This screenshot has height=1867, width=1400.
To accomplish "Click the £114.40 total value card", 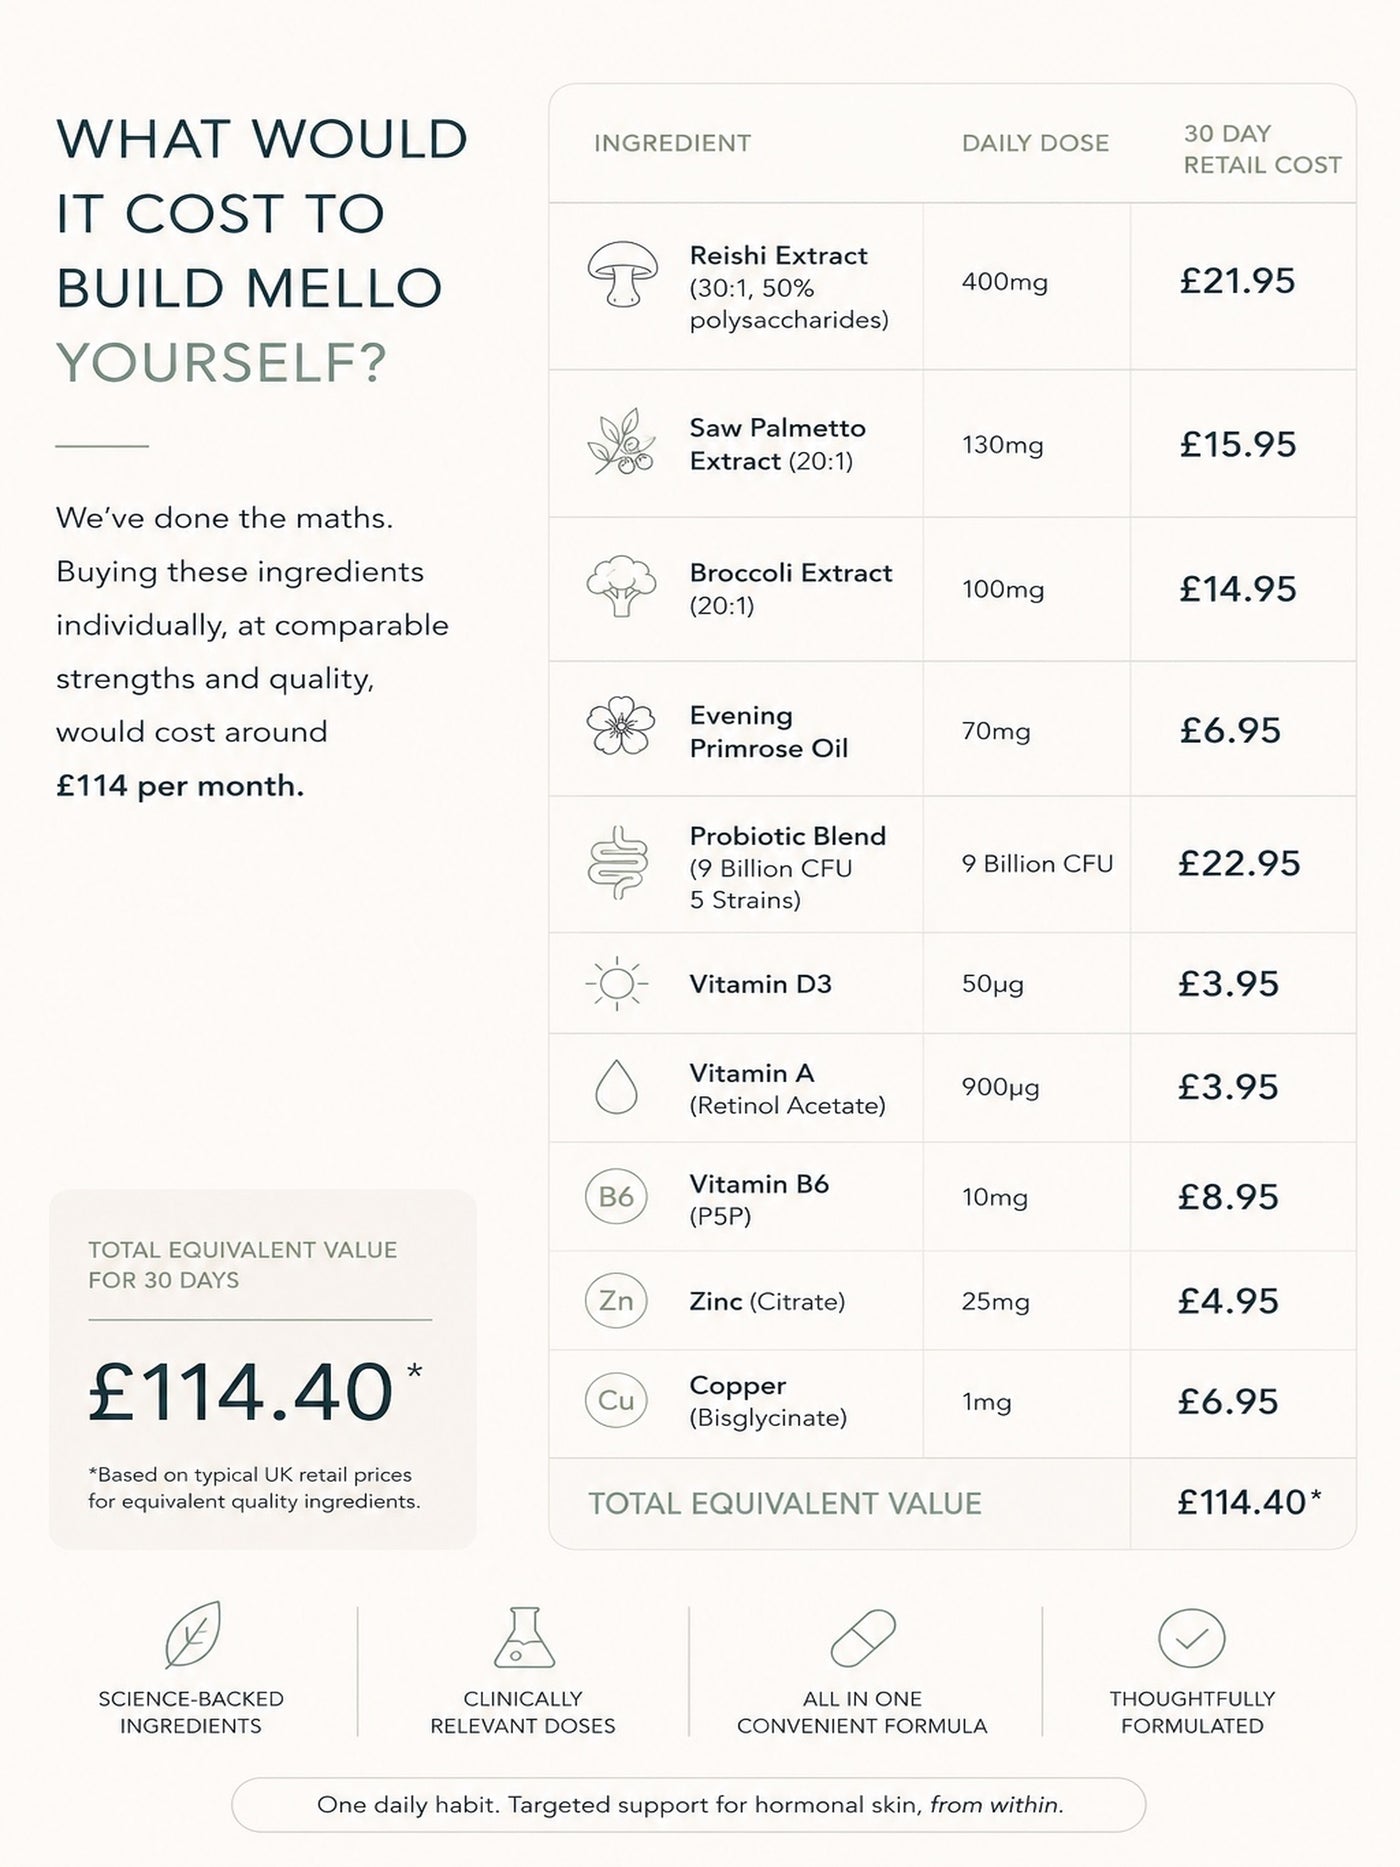I will (263, 1369).
